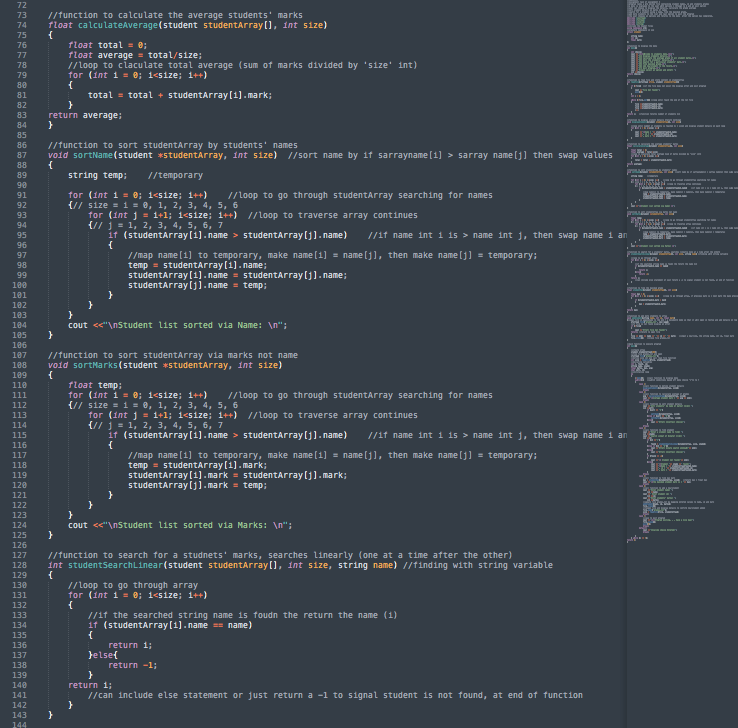Click 'float average = total/size;' line

click(x=135, y=55)
